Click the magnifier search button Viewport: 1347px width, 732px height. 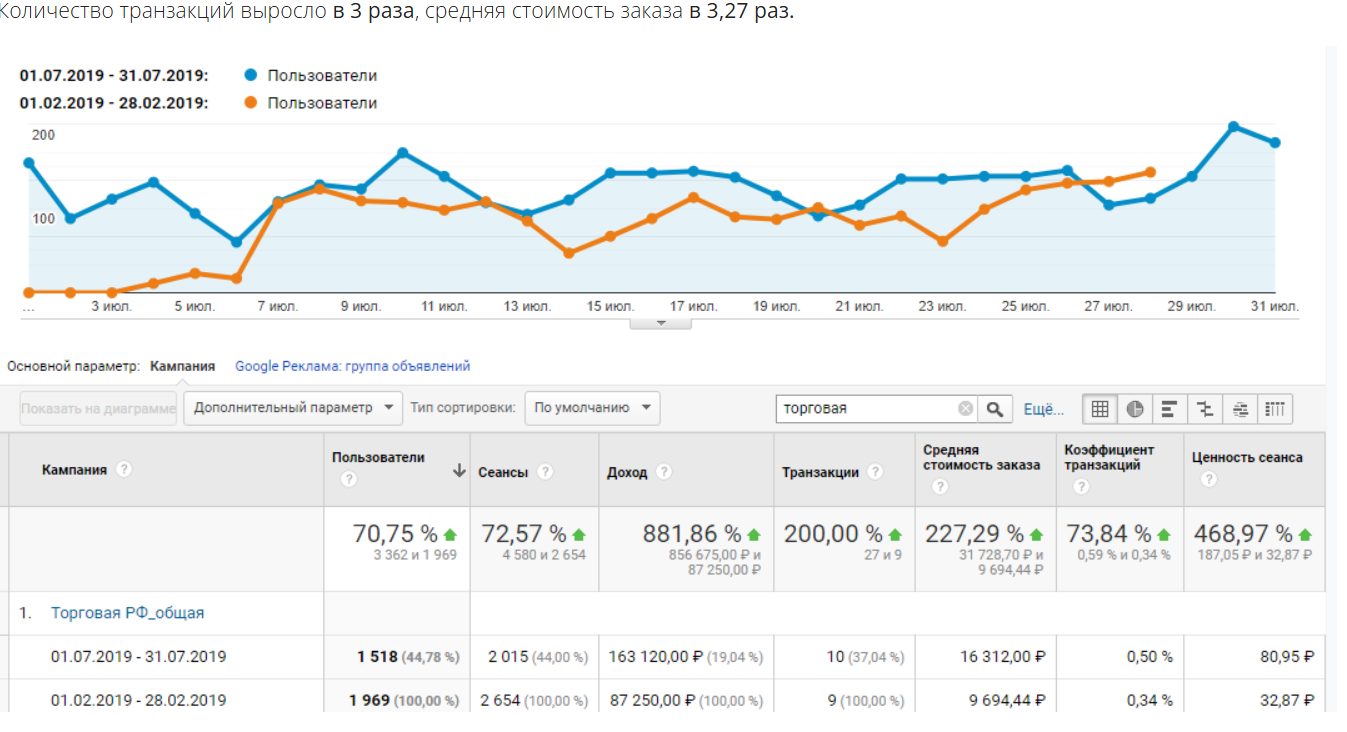pos(994,408)
